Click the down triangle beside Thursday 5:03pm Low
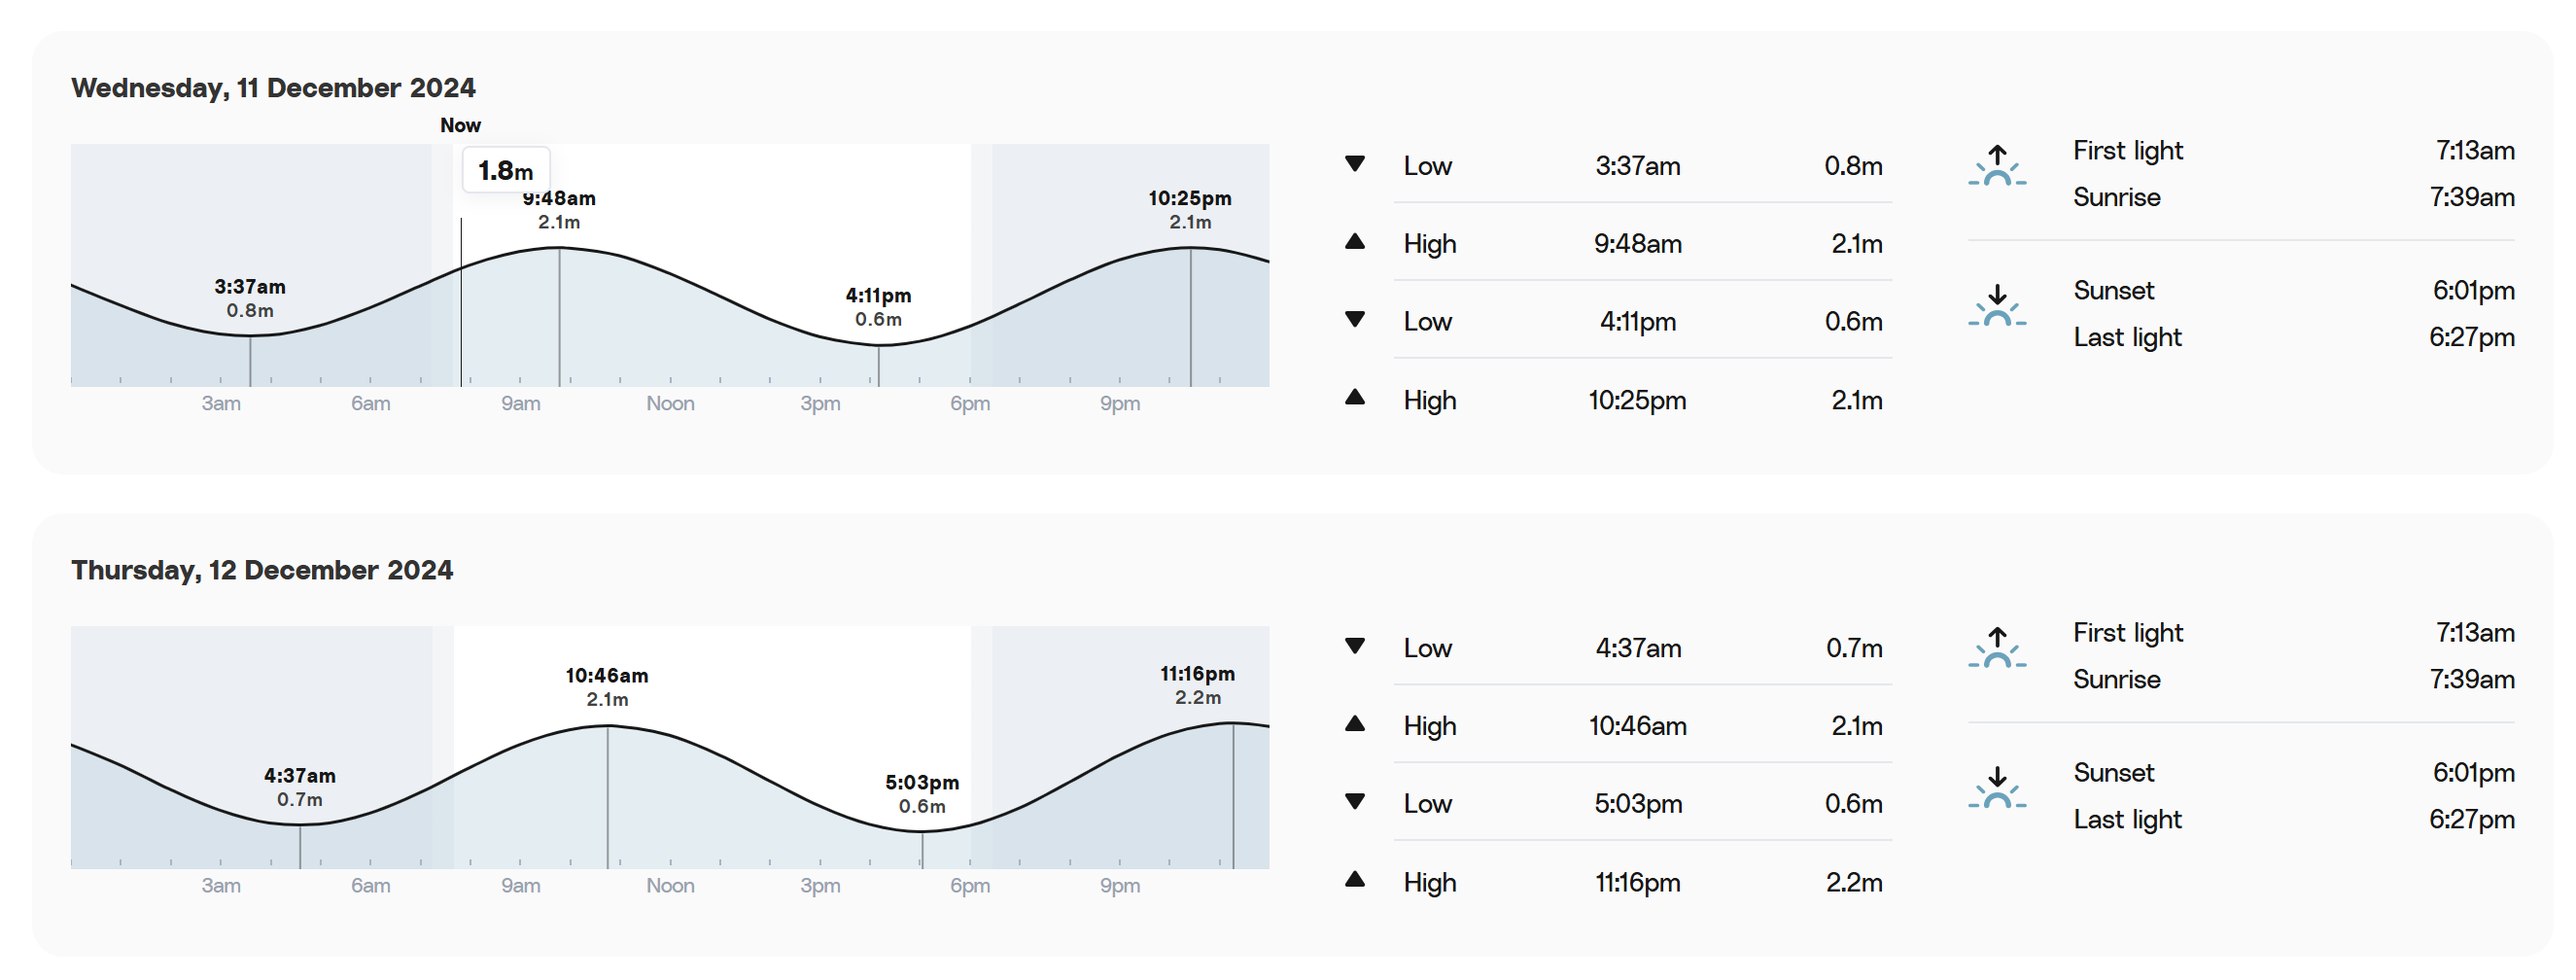The image size is (2576, 980). [x=1355, y=802]
